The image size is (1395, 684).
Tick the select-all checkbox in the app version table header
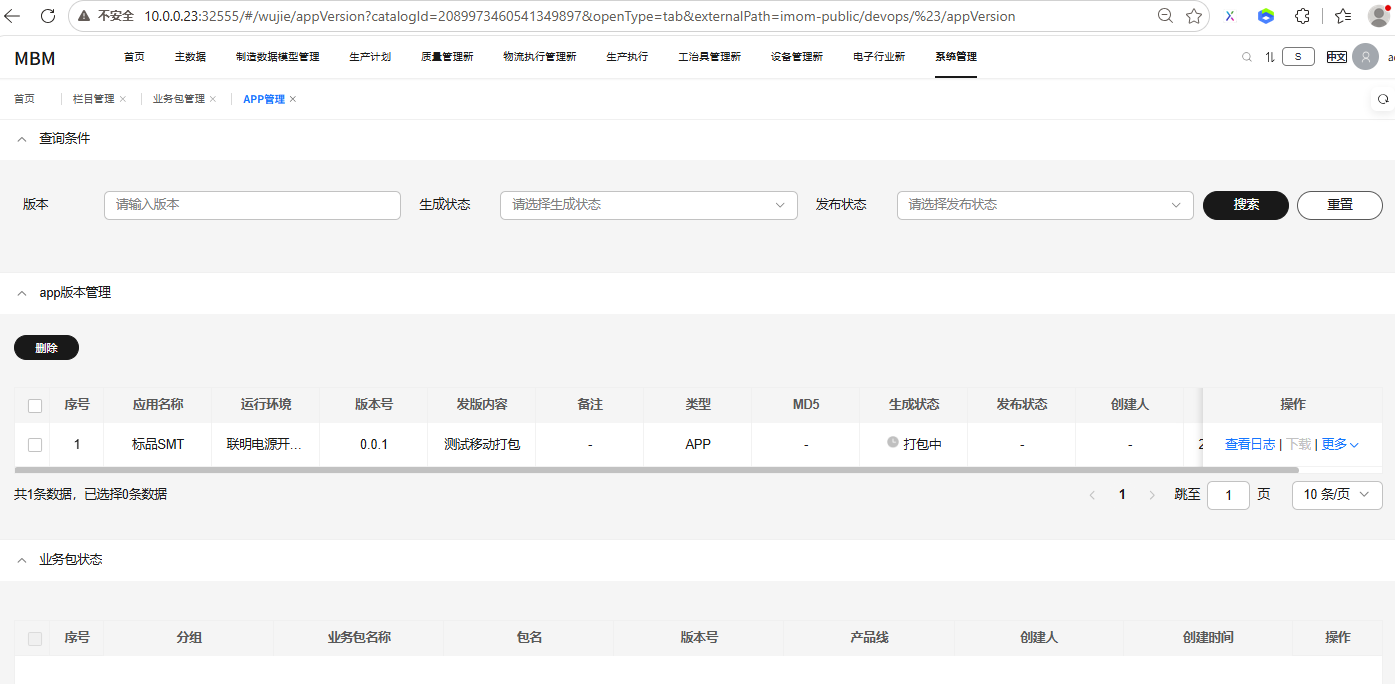click(x=35, y=405)
